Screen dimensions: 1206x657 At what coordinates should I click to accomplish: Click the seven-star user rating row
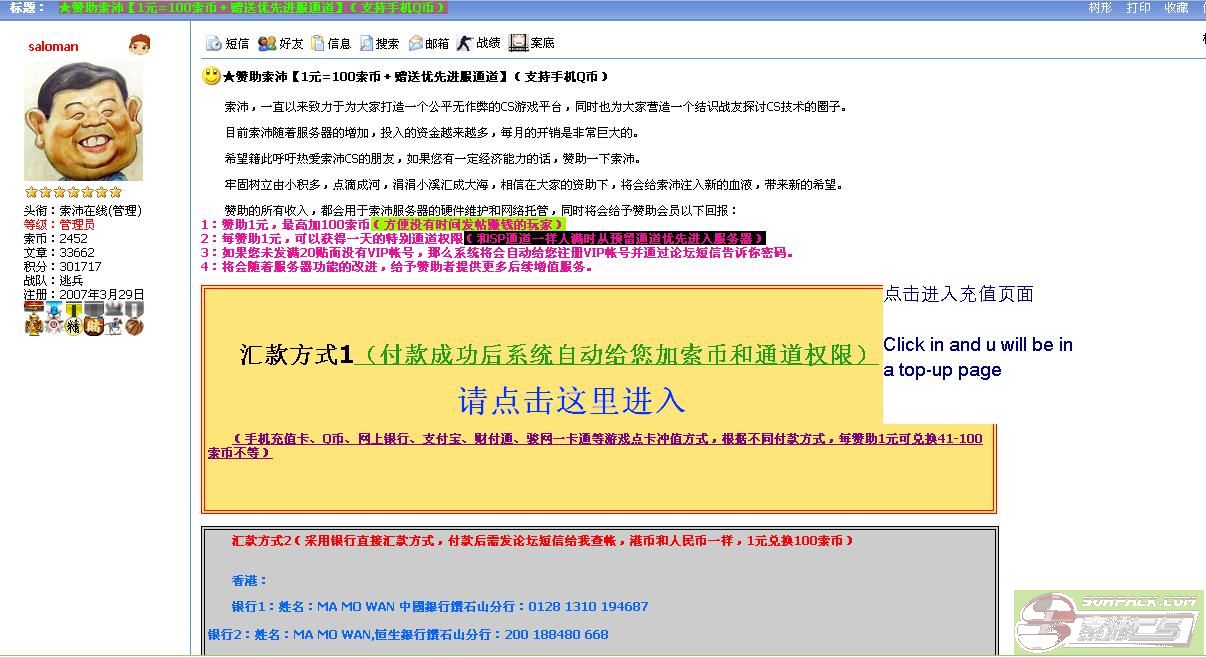[73, 192]
